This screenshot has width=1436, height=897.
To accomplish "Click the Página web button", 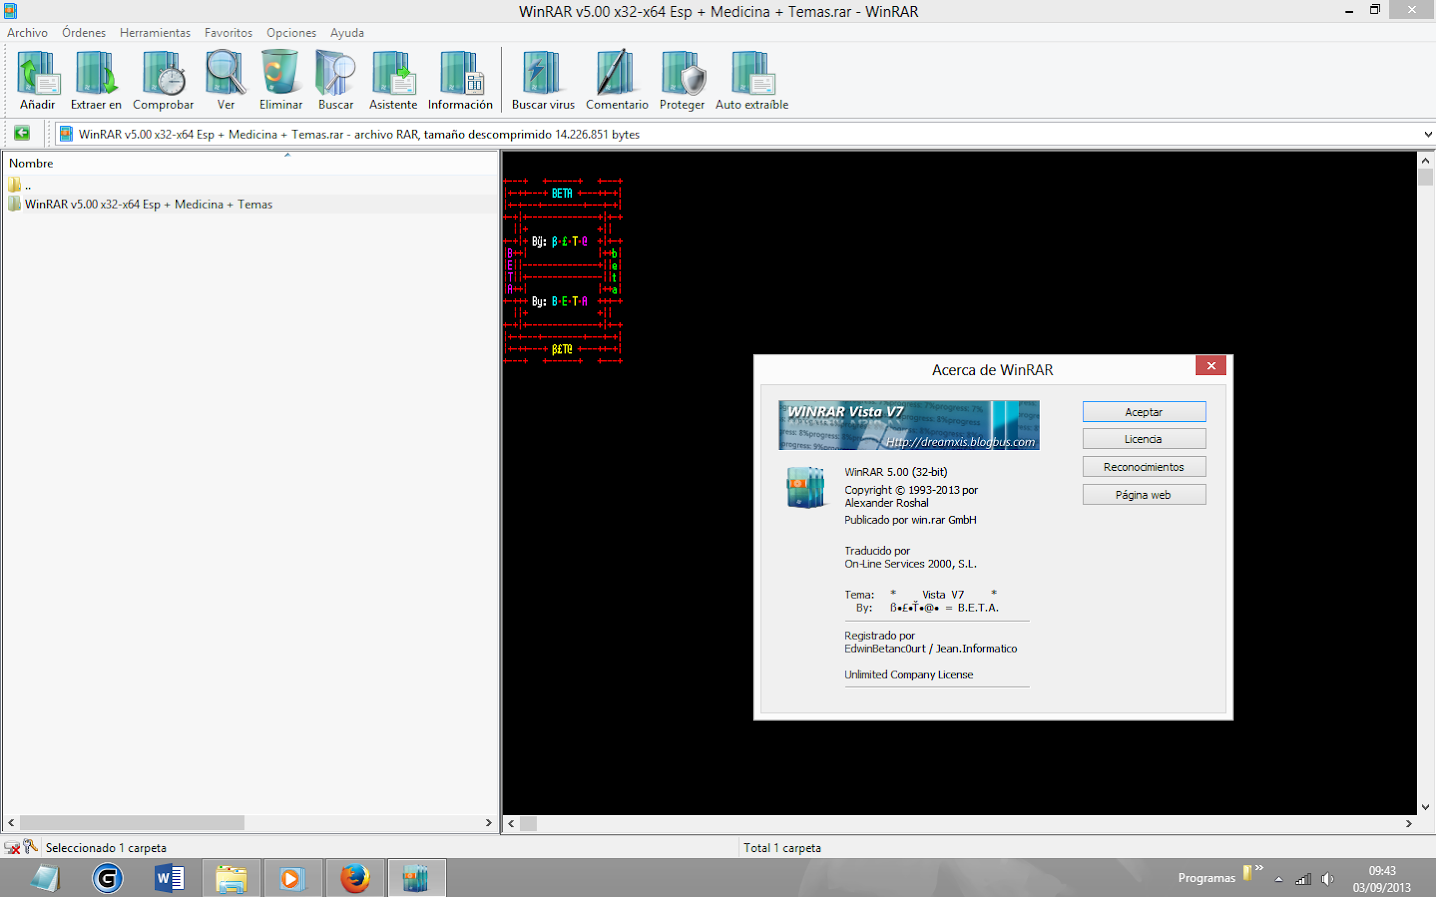I will [x=1144, y=495].
